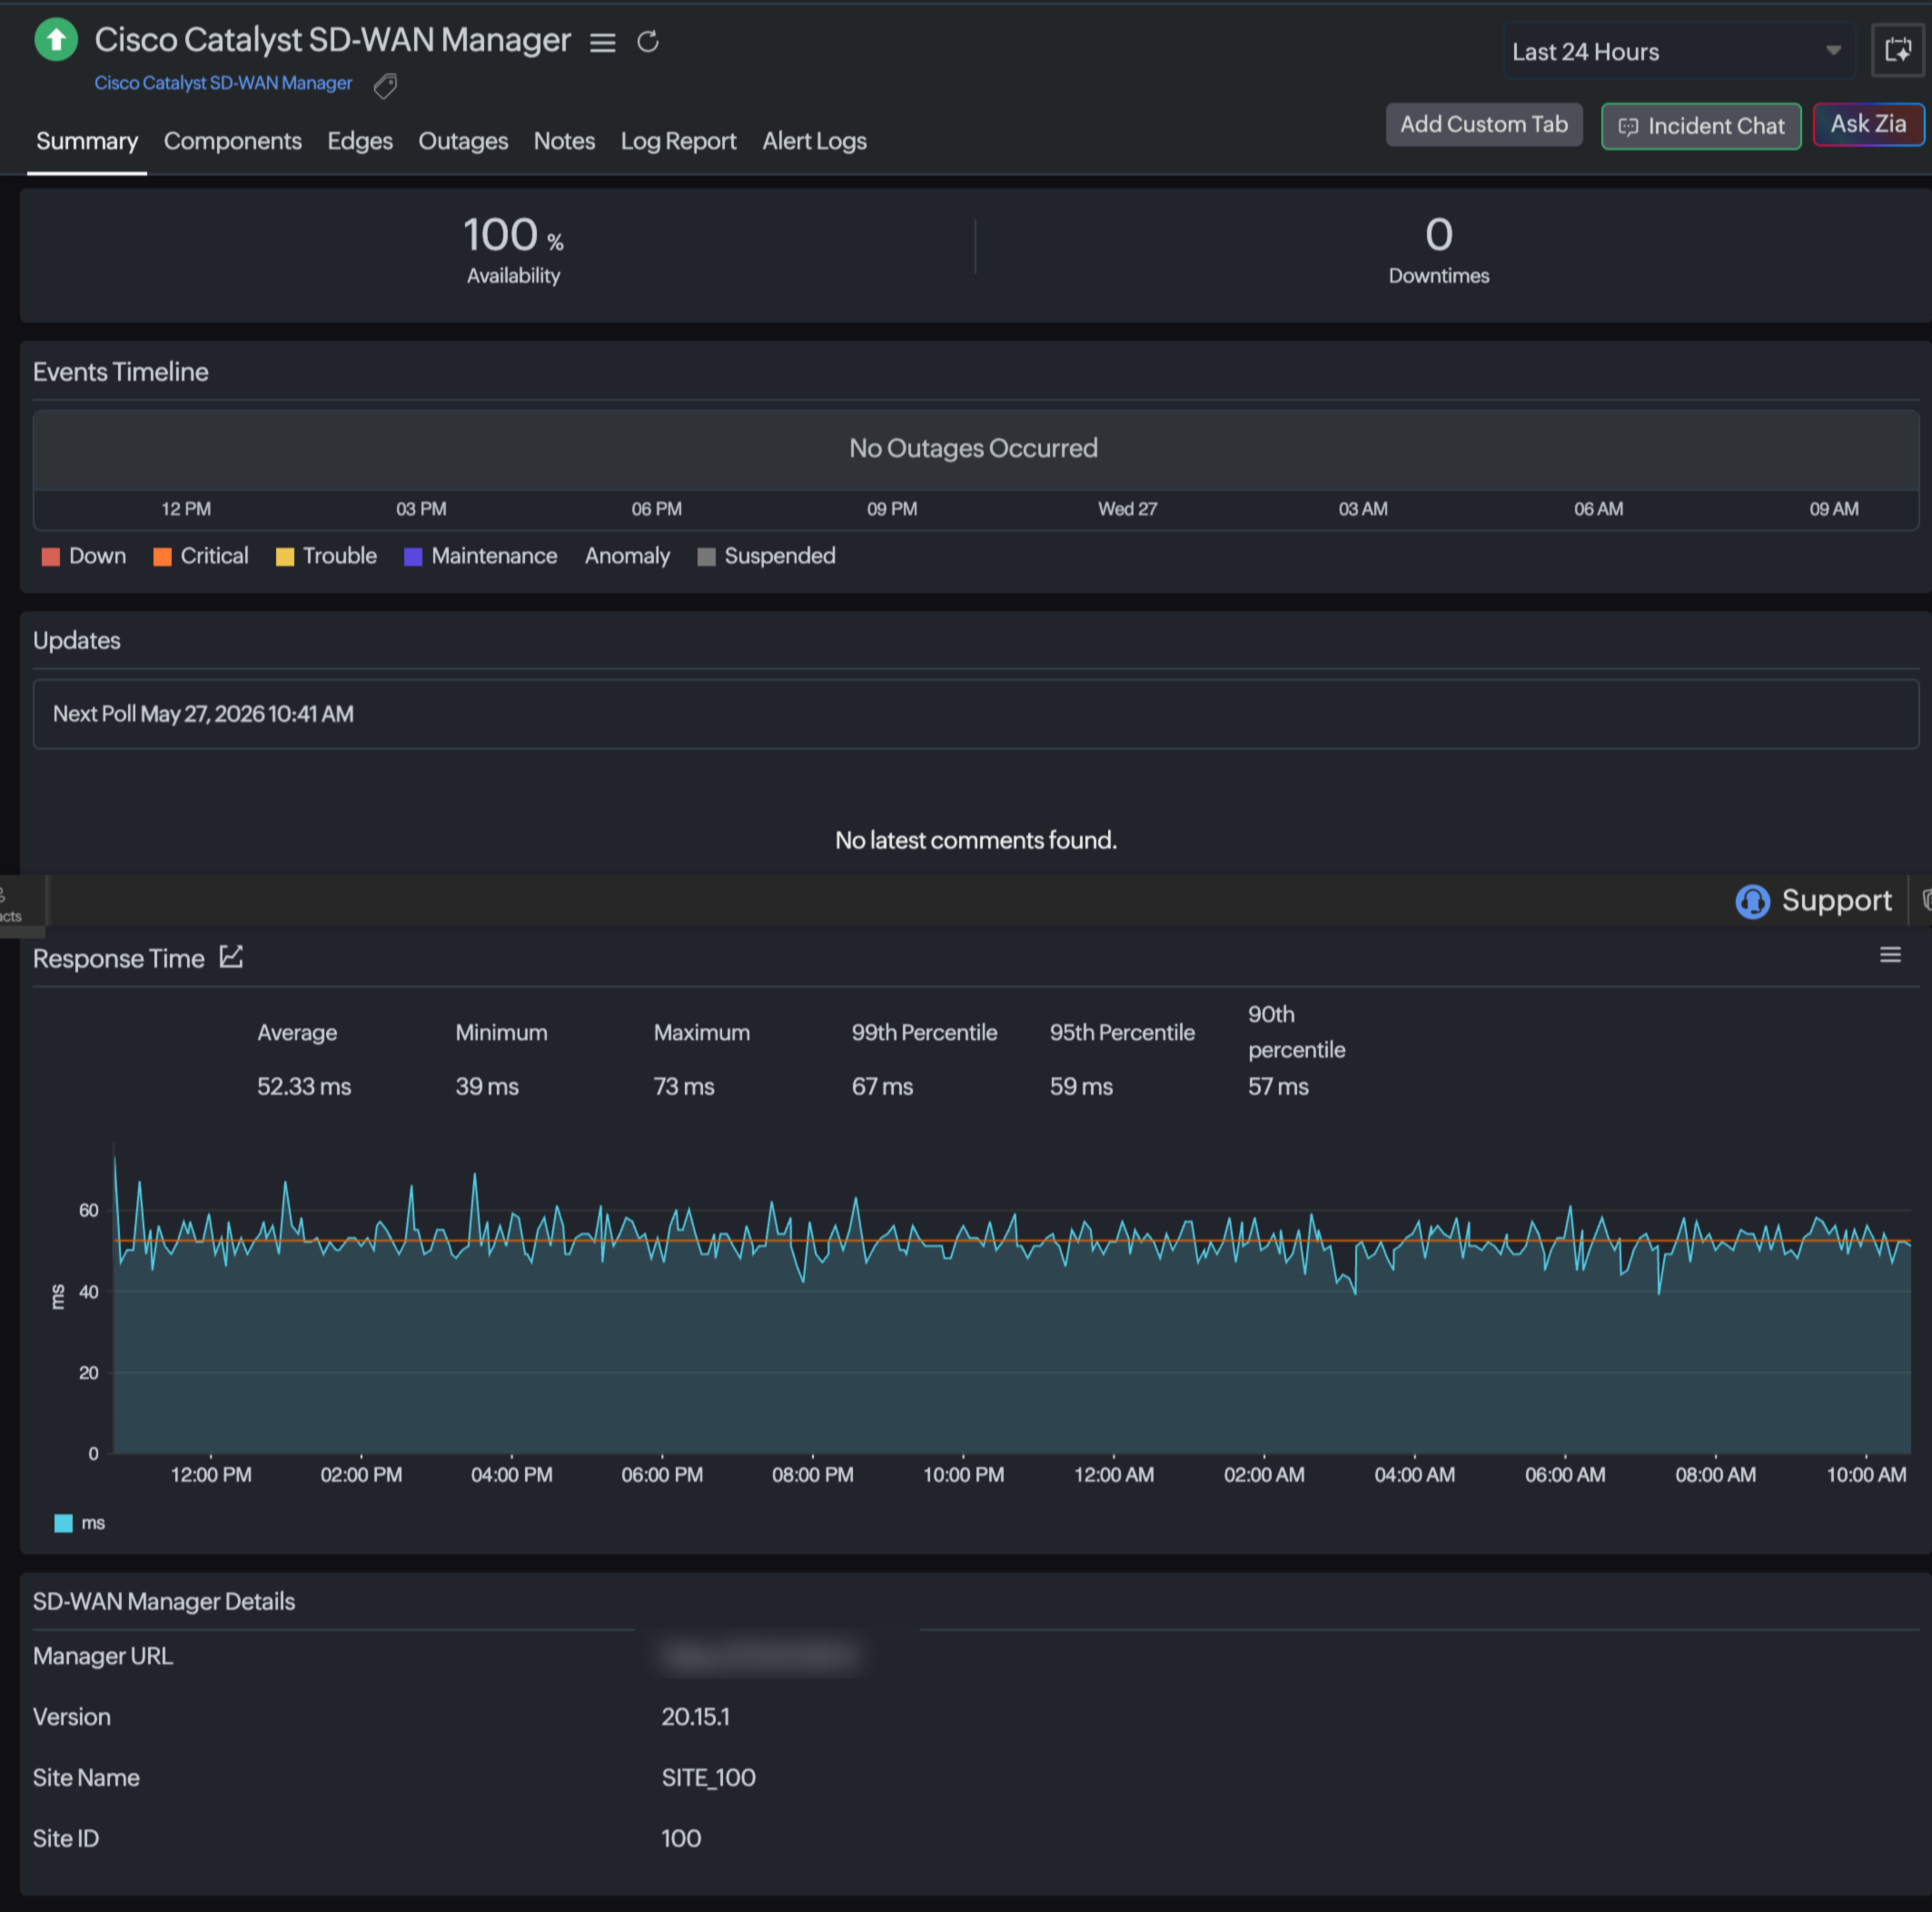Click the 95th Percentile 59 ms value
The width and height of the screenshot is (1932, 1912).
tap(1081, 1087)
